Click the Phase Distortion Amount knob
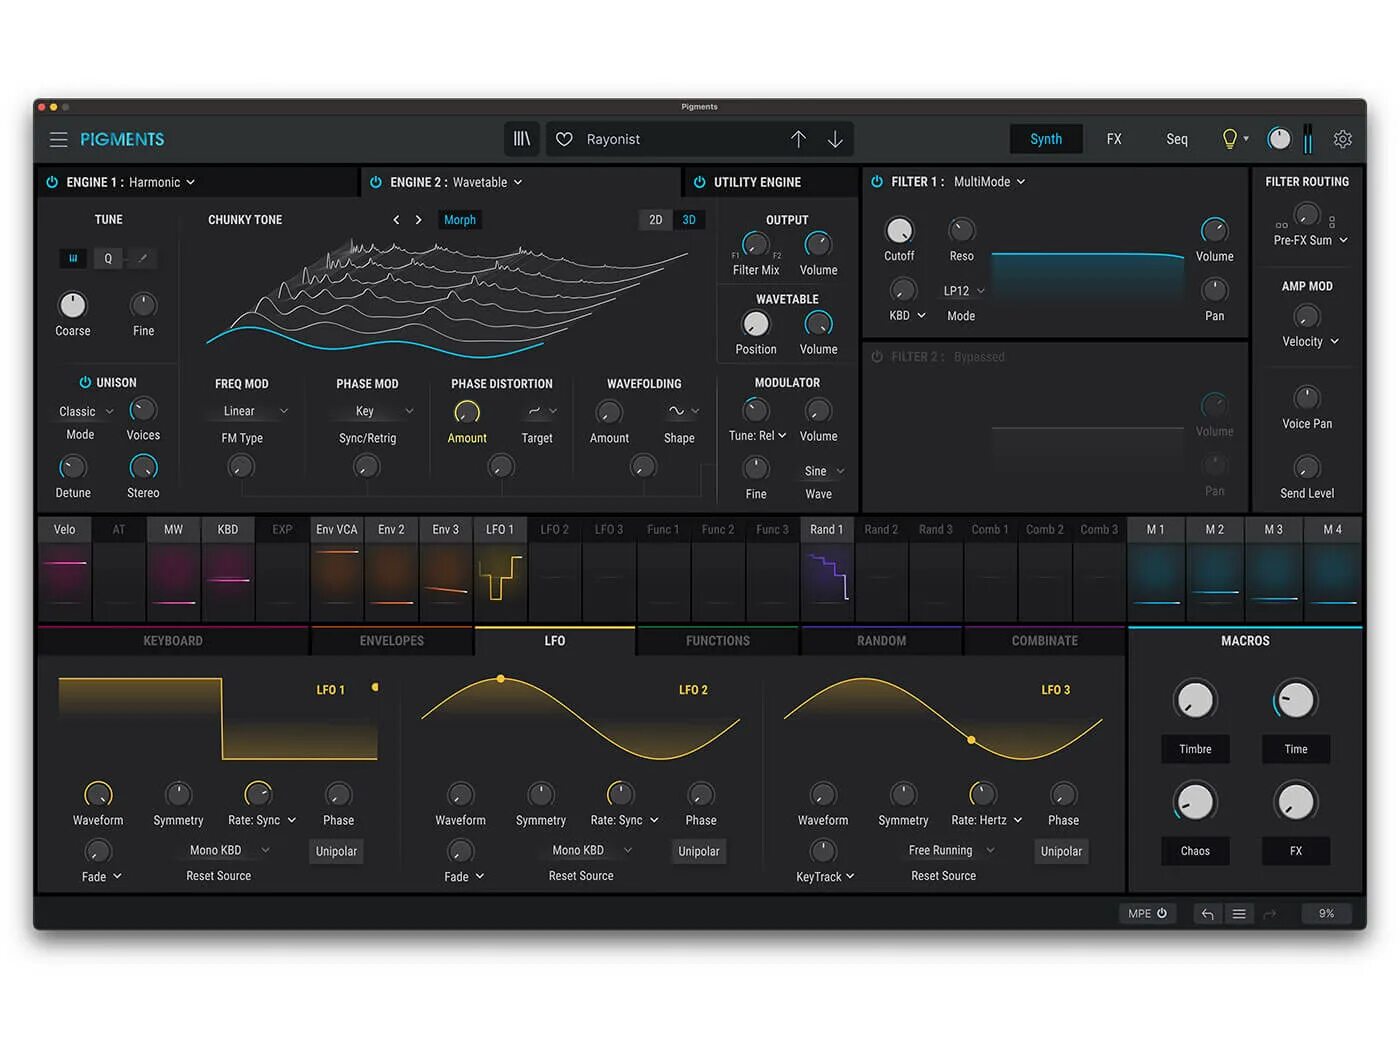 pyautogui.click(x=467, y=412)
